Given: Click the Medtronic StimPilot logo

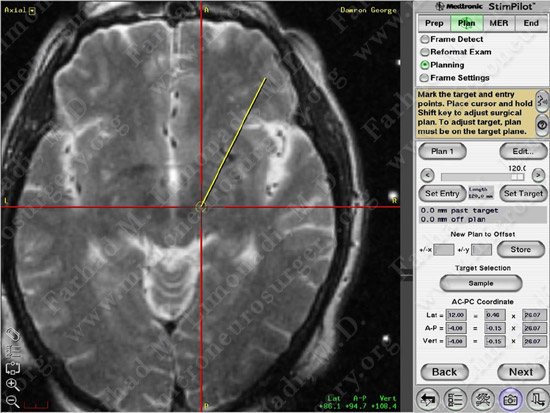Looking at the screenshot, I should pos(485,6).
